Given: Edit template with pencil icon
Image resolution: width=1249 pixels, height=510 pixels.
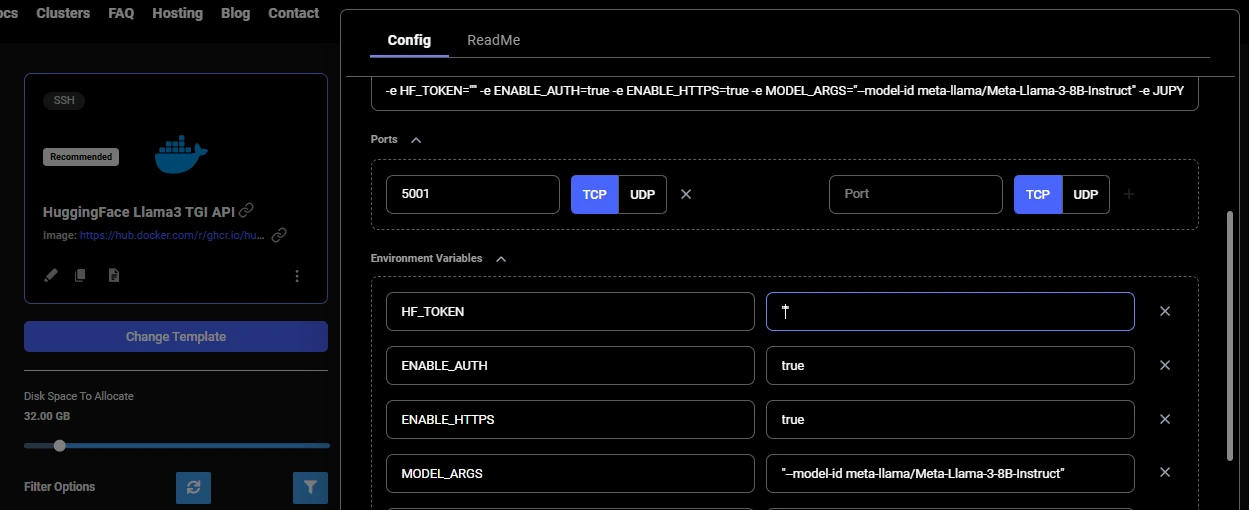Looking at the screenshot, I should (51, 275).
